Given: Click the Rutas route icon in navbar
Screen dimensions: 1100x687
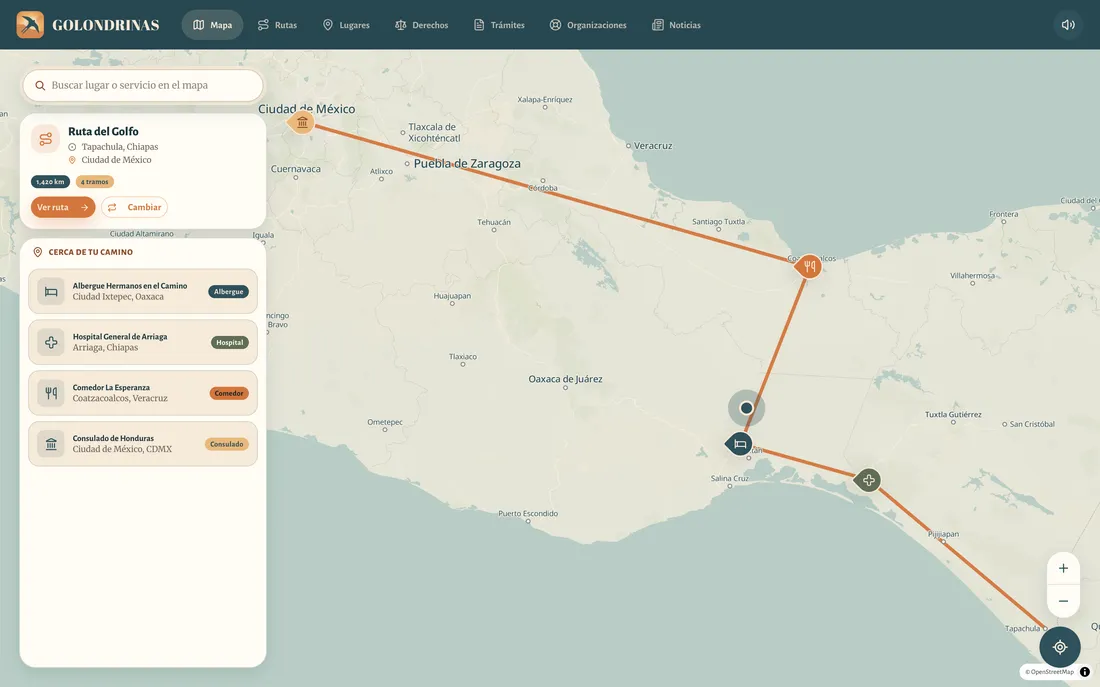Looking at the screenshot, I should tap(263, 25).
